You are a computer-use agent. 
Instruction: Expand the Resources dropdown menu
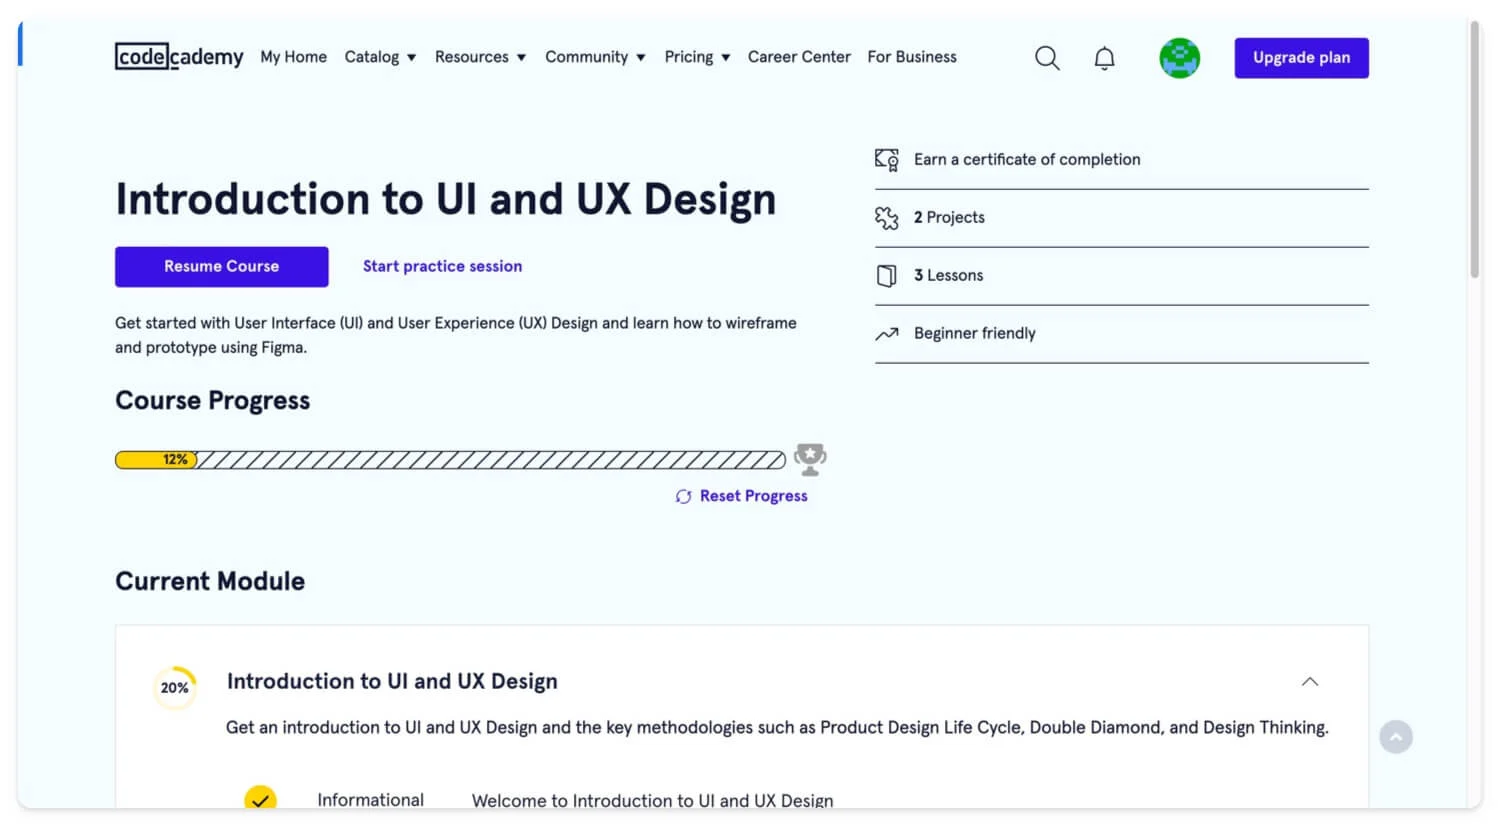click(x=480, y=57)
